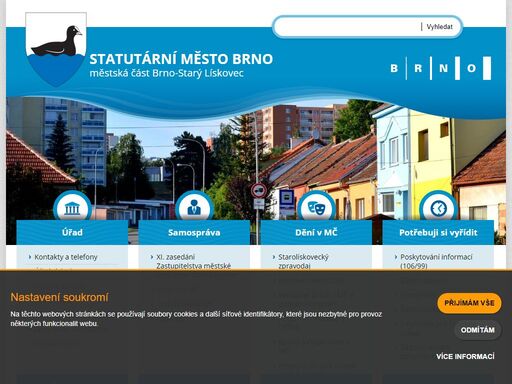Click the Nastavení soukromí heading
The image size is (512, 384).
pyautogui.click(x=59, y=297)
